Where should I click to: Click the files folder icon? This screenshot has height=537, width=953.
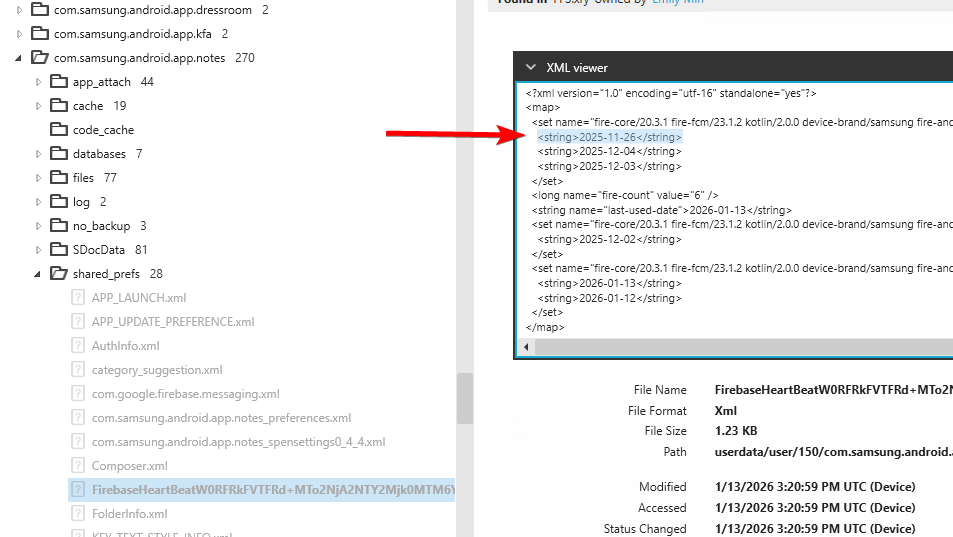[x=59, y=177]
